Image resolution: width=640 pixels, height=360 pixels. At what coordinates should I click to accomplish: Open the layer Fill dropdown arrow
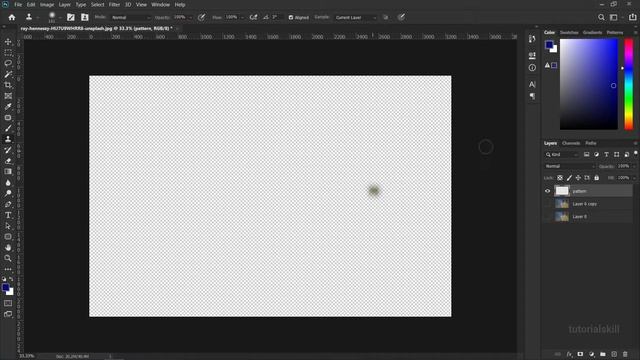[x=634, y=178]
